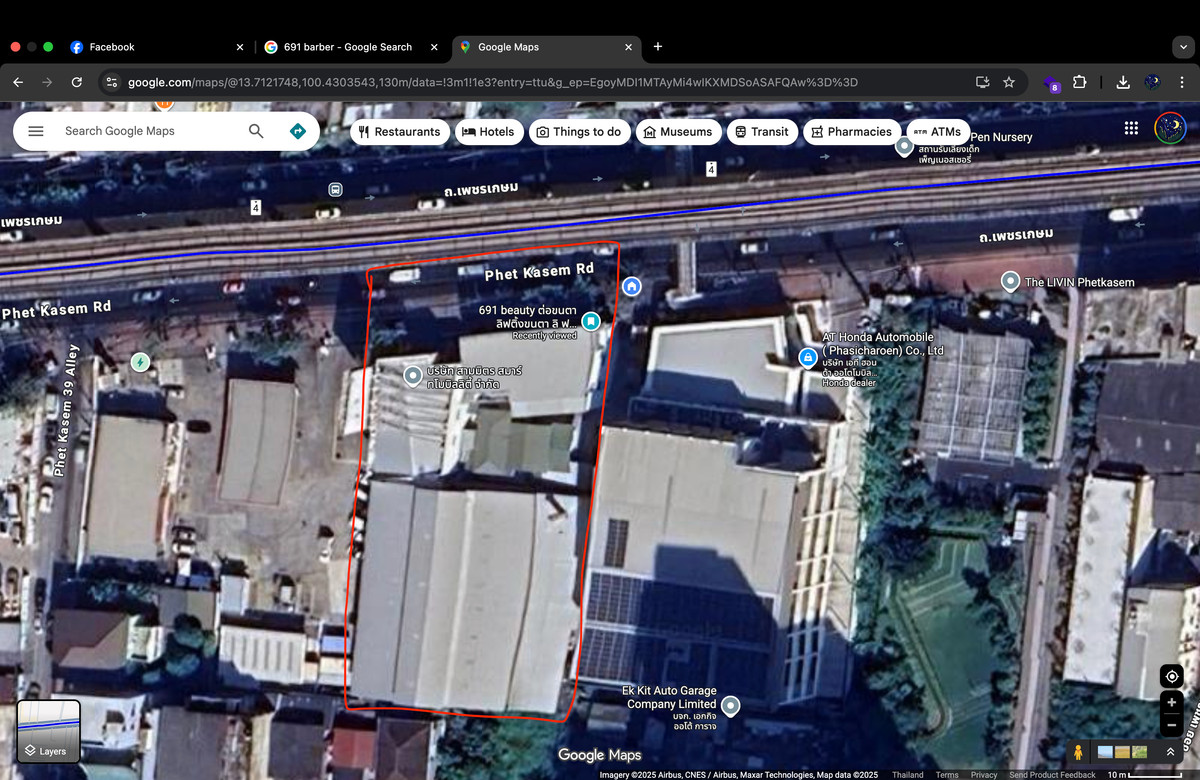Screen dimensions: 1200x780
Task: Click the Chrome downloads icon
Action: pos(1123,84)
